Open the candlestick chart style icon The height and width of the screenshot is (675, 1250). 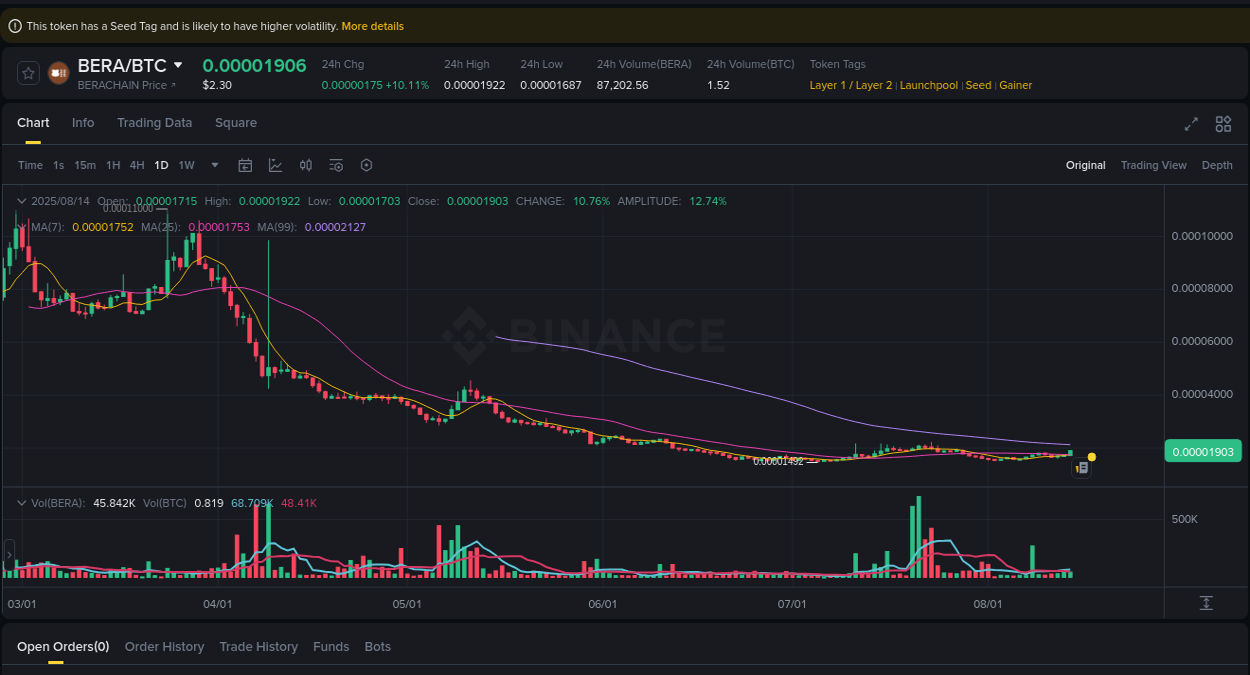[306, 165]
